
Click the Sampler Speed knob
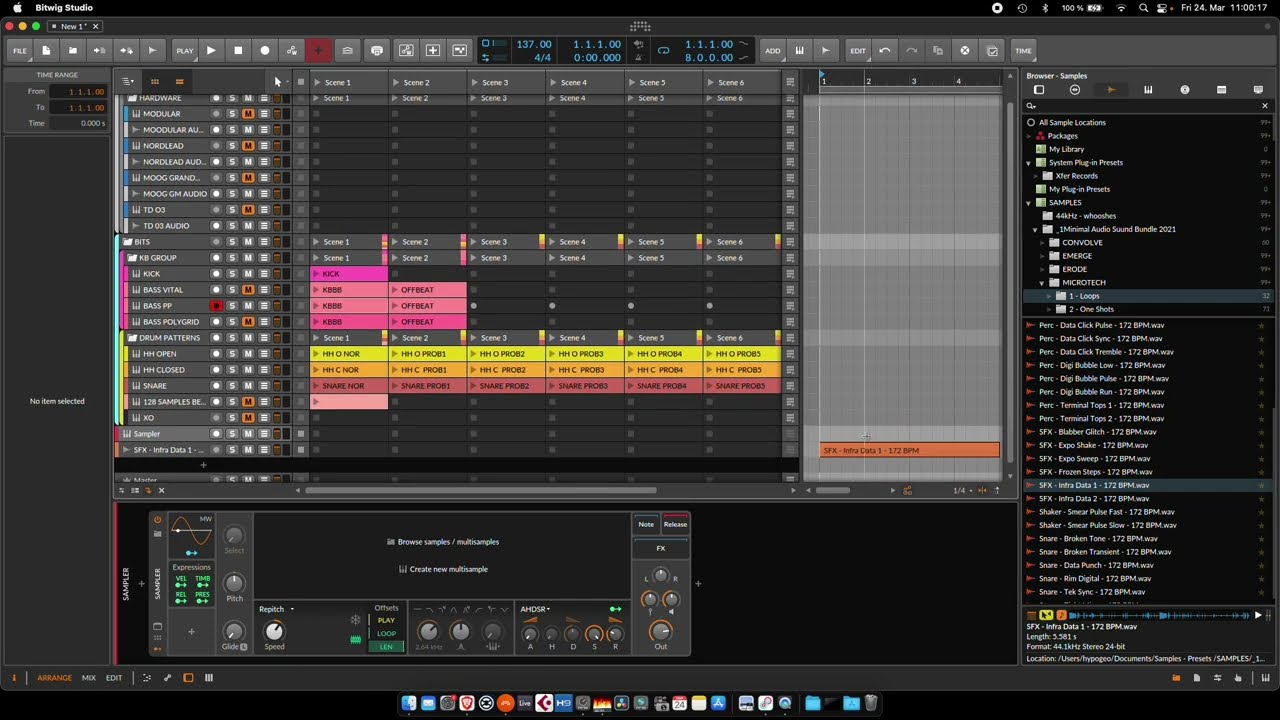pos(274,631)
